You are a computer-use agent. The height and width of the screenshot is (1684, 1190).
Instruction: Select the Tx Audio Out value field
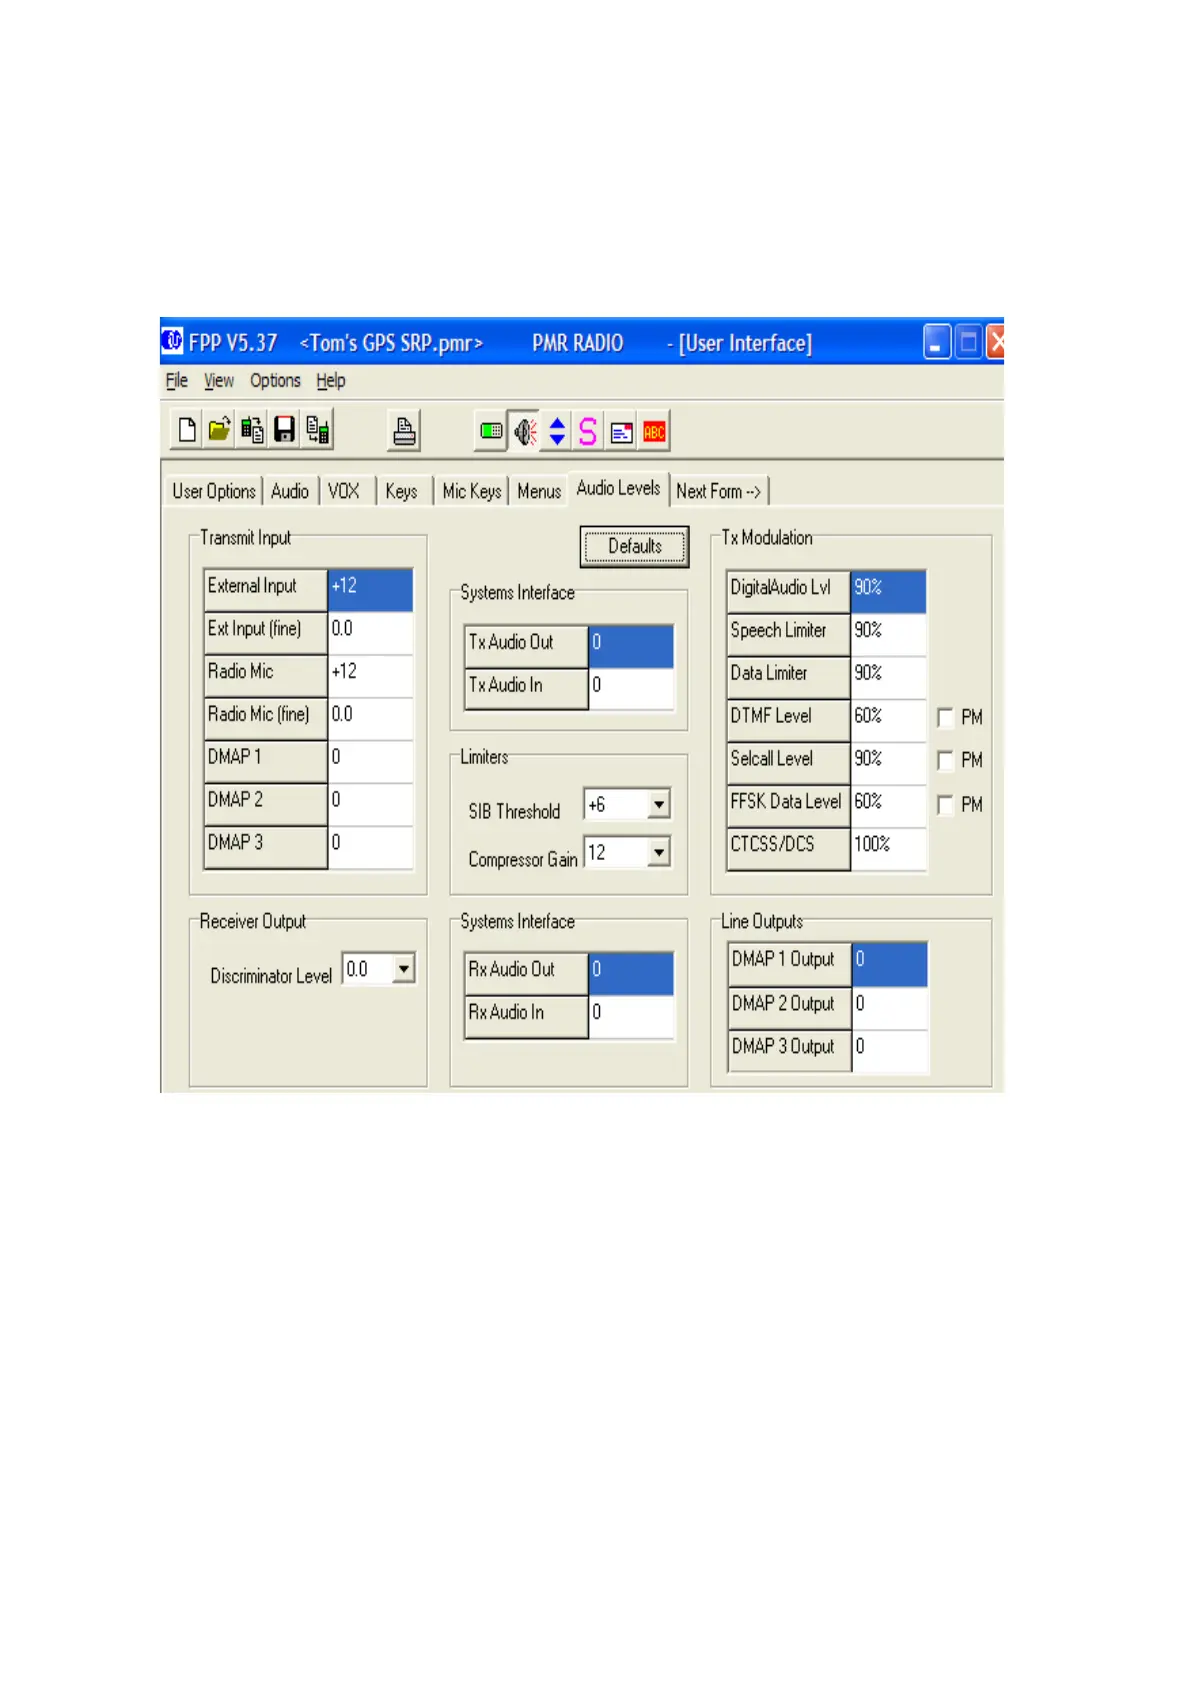pyautogui.click(x=631, y=645)
